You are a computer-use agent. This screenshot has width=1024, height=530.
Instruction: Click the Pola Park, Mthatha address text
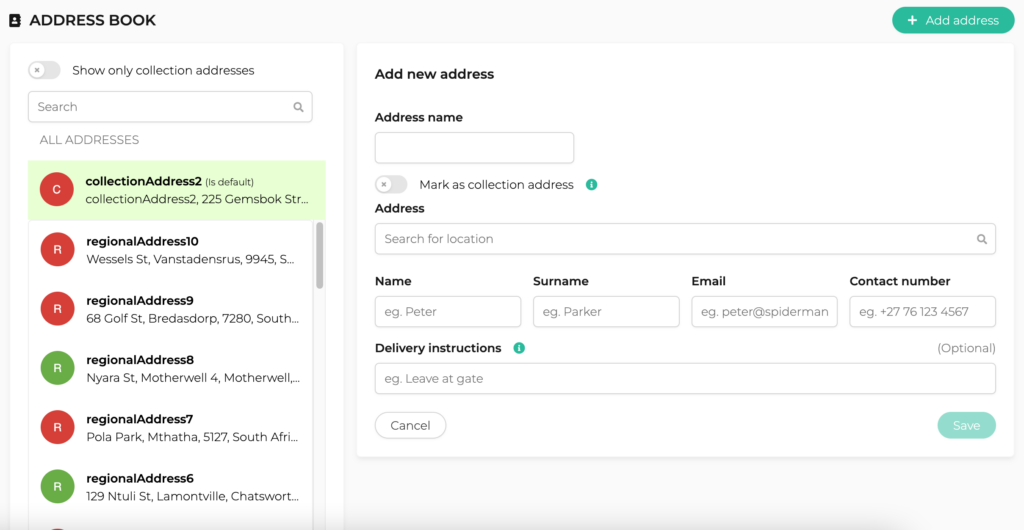point(192,437)
